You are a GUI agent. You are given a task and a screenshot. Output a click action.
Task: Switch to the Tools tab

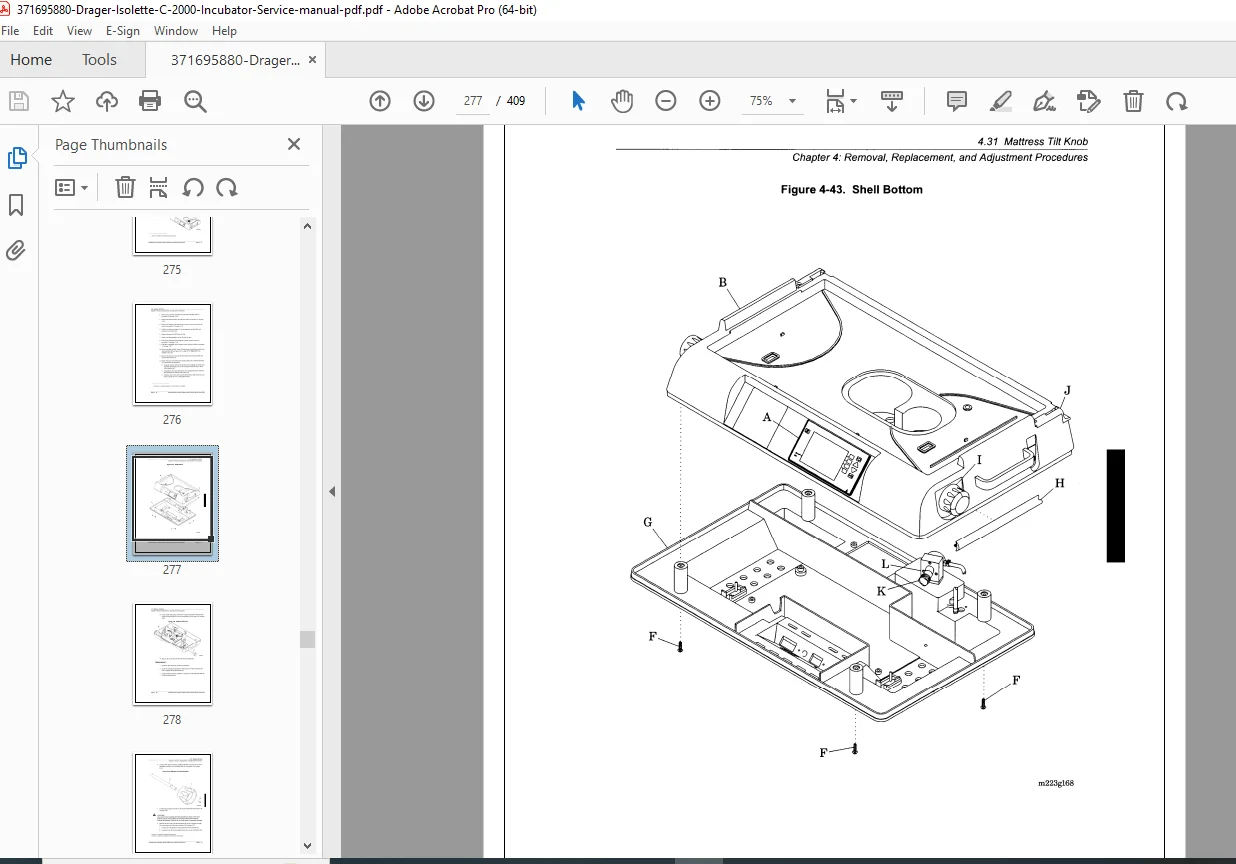pos(99,60)
